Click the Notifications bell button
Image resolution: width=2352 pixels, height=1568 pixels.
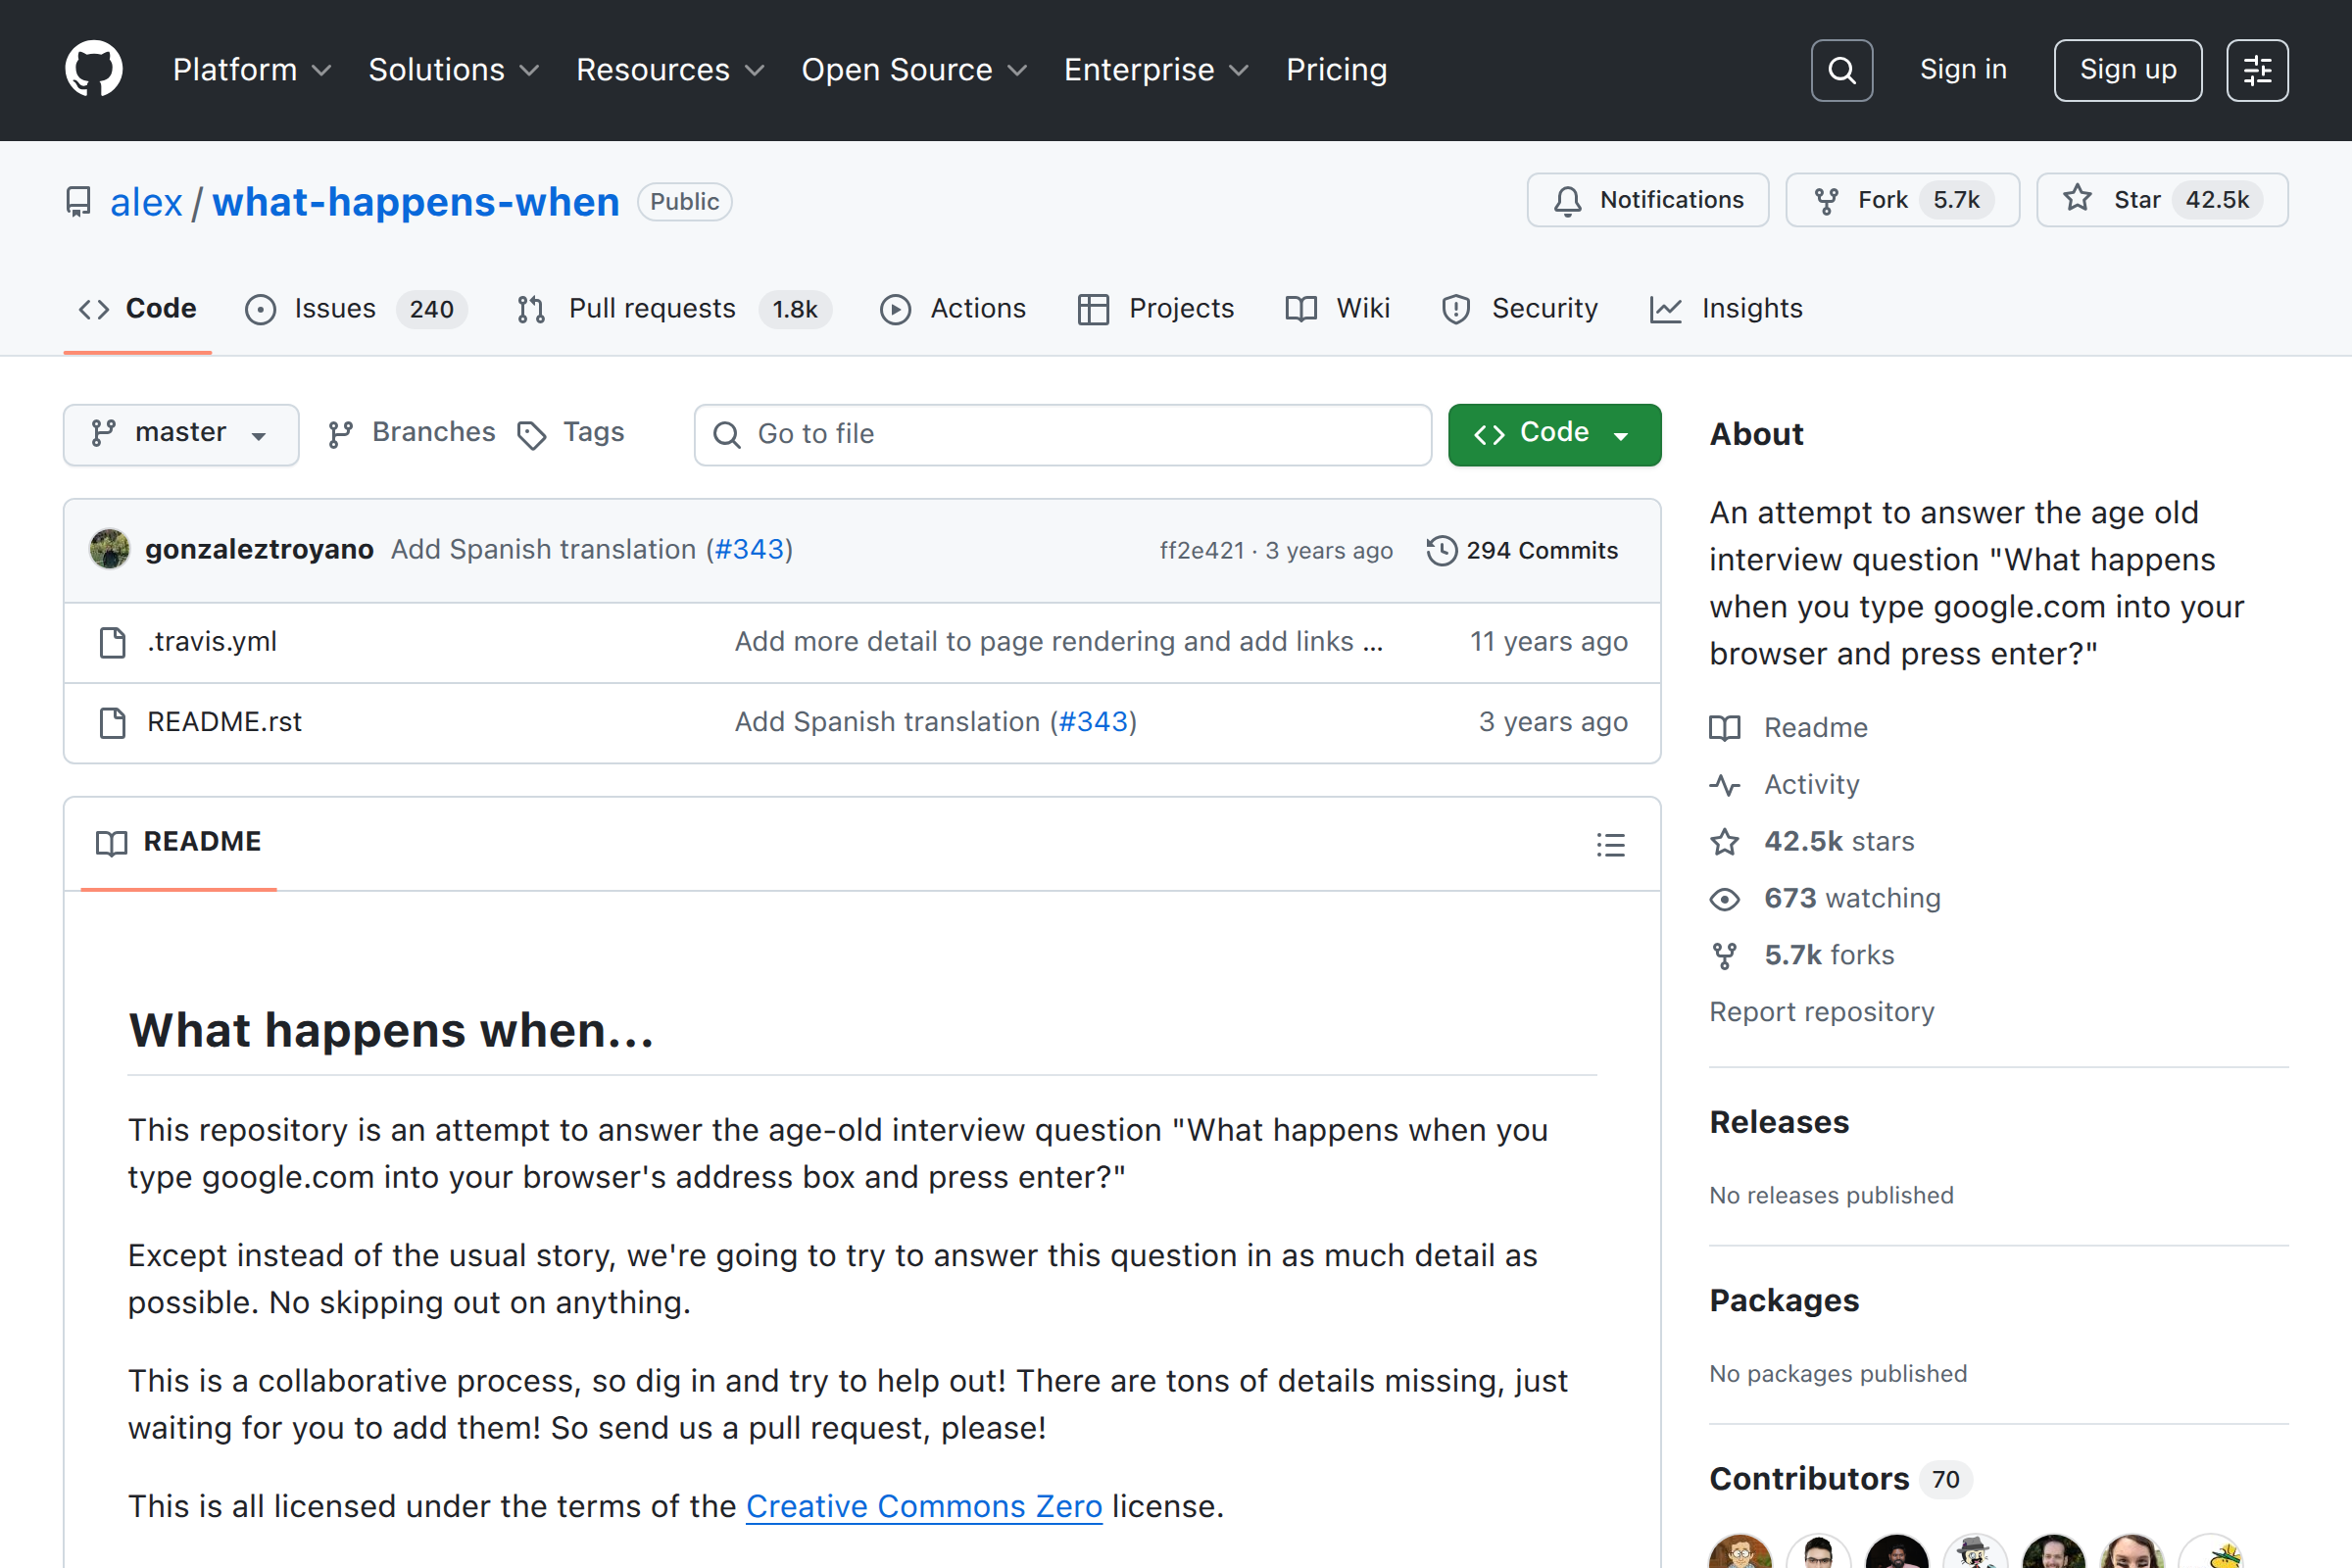[x=1647, y=200]
